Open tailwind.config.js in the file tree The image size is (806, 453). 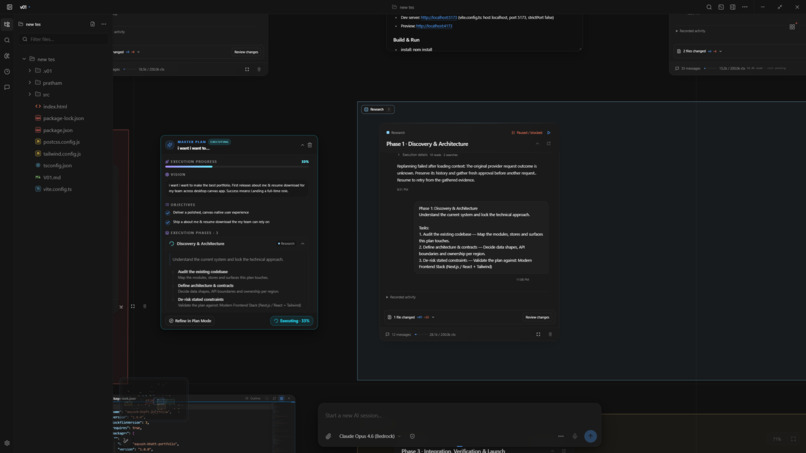pyautogui.click(x=62, y=154)
